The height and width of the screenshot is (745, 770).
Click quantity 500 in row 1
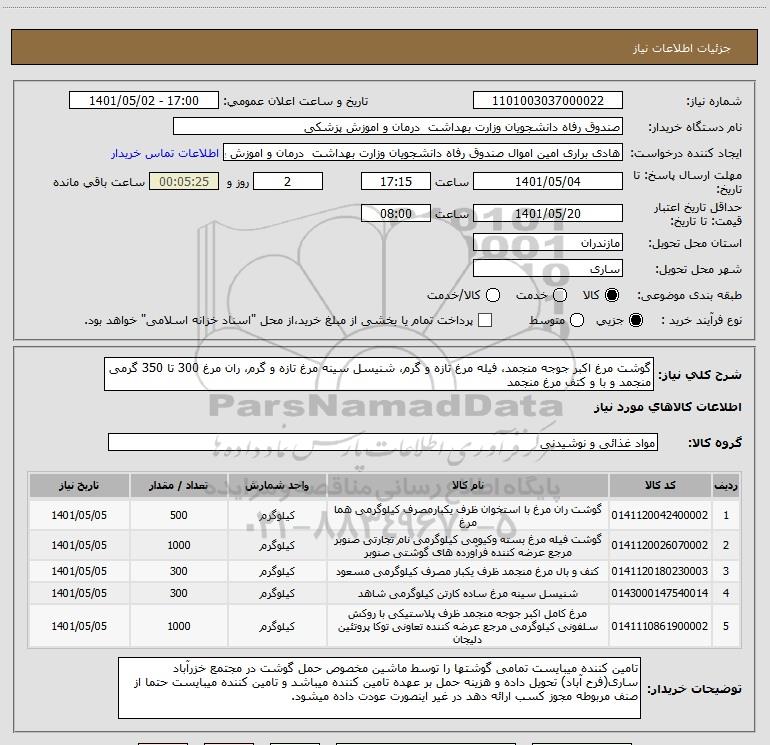pyautogui.click(x=179, y=515)
